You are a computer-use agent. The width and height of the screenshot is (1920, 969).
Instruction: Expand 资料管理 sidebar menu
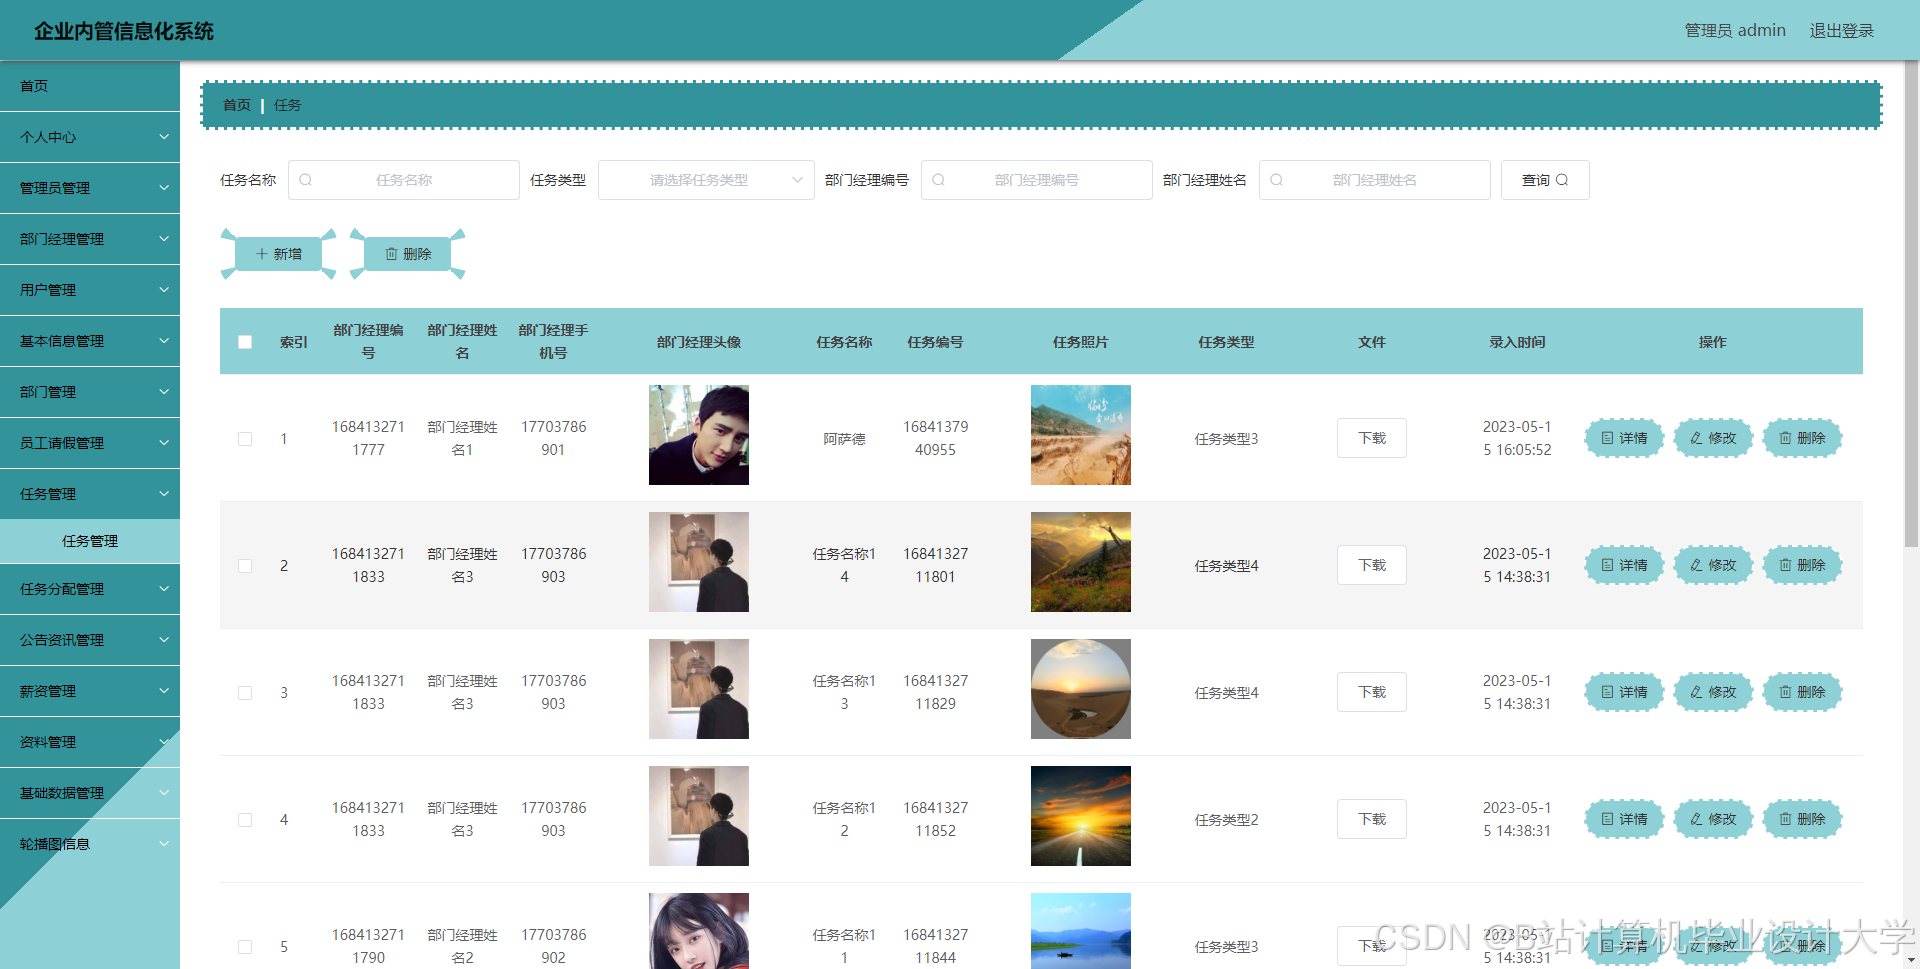pyautogui.click(x=90, y=742)
